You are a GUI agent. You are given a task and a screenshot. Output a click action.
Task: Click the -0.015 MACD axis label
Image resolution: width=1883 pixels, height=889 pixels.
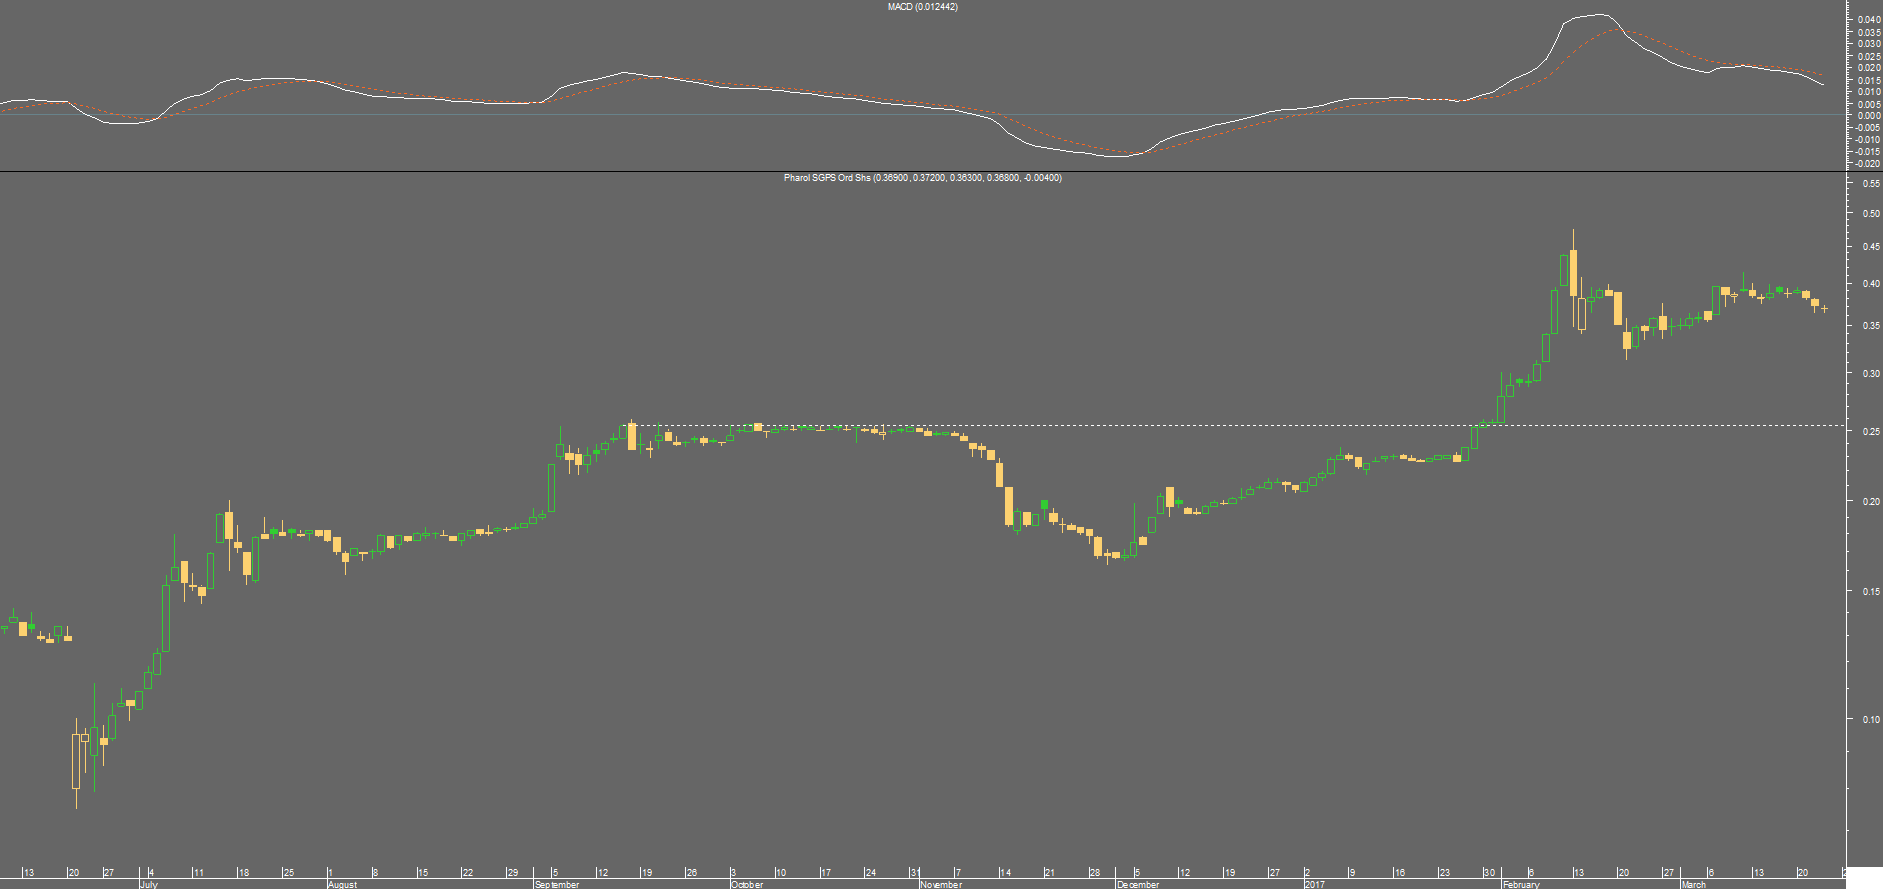(x=1867, y=152)
